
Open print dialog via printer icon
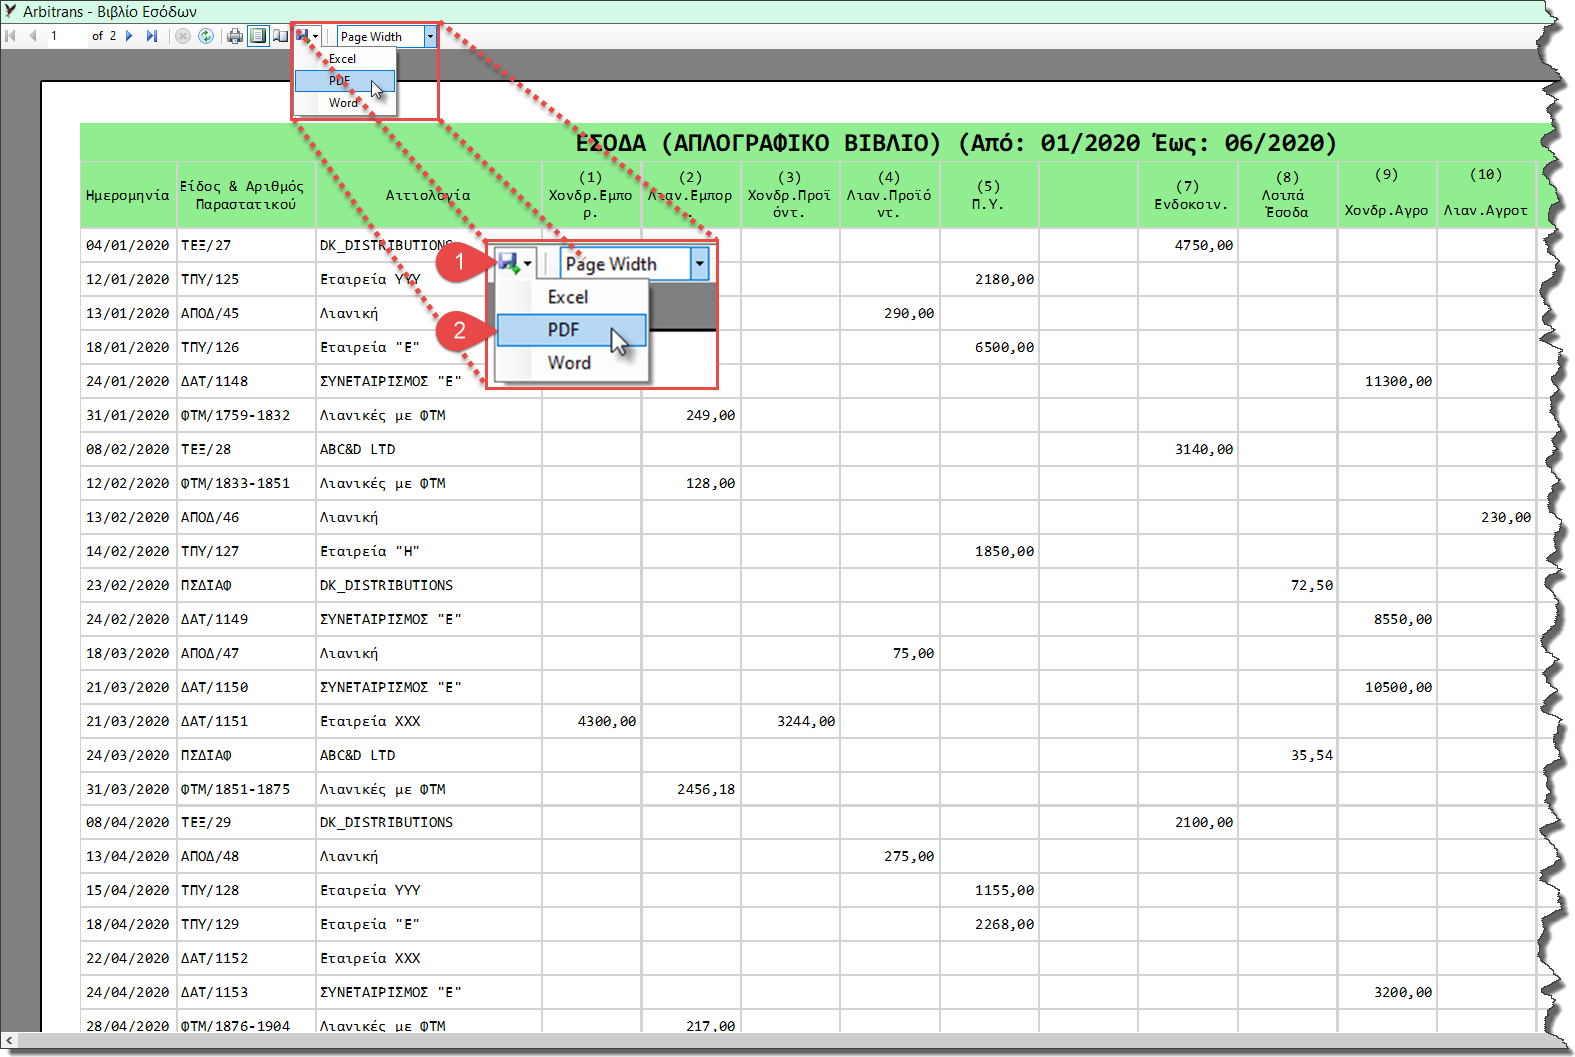[235, 36]
